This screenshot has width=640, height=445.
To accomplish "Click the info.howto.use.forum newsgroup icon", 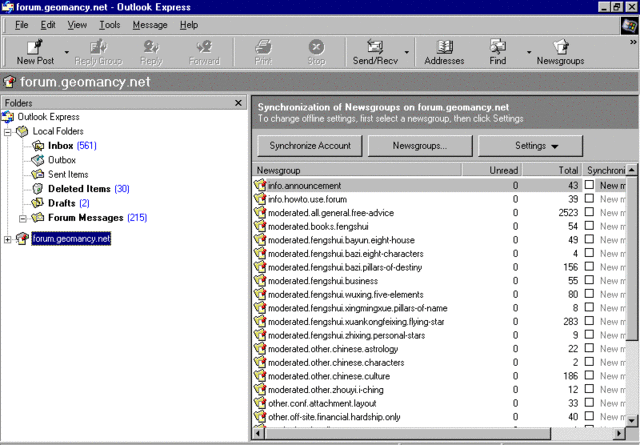I will click(260, 199).
